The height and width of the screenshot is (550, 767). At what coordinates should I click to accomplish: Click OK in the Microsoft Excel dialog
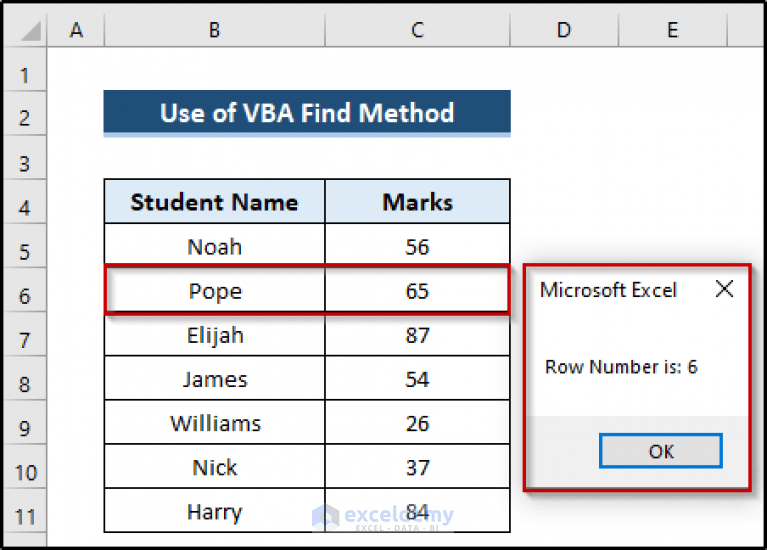click(660, 451)
